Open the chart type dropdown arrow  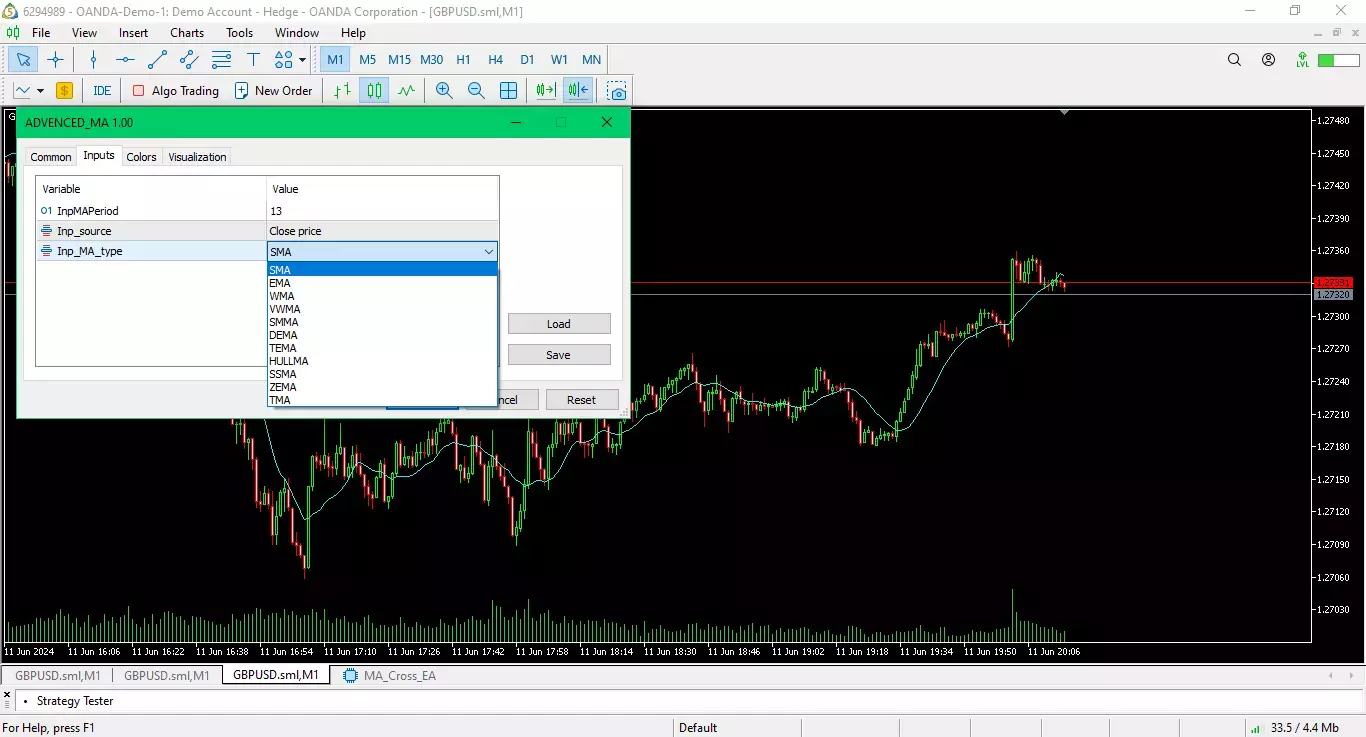click(x=40, y=91)
